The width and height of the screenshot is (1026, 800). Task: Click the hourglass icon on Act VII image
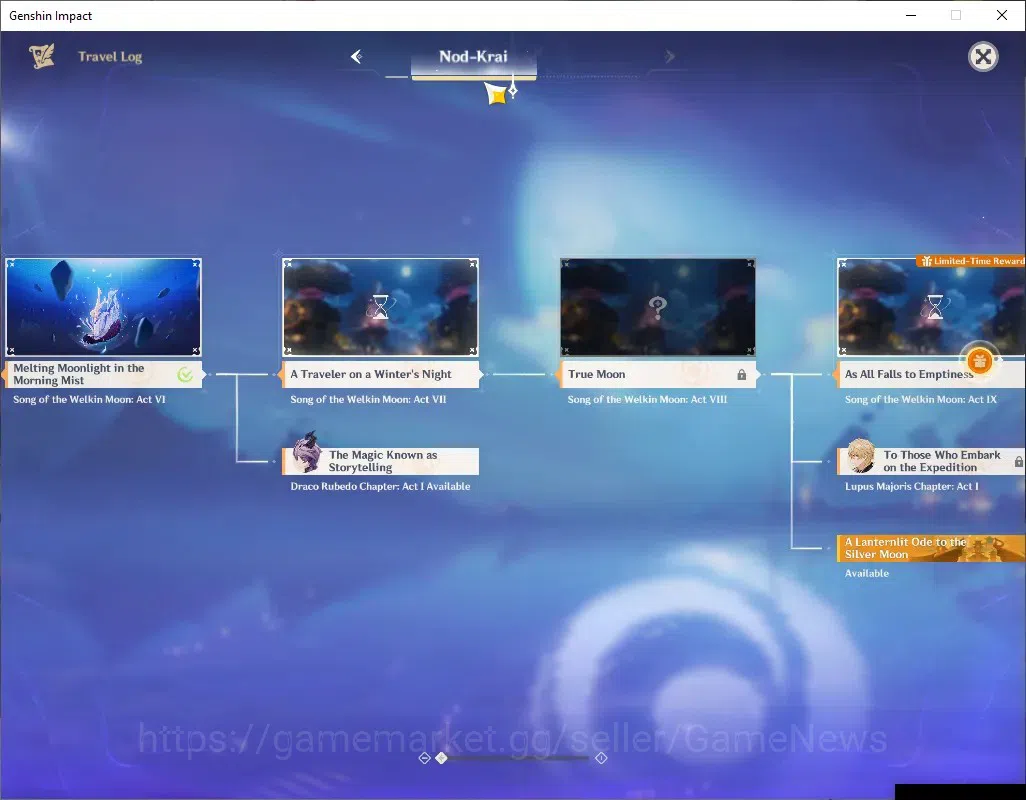[x=380, y=306]
